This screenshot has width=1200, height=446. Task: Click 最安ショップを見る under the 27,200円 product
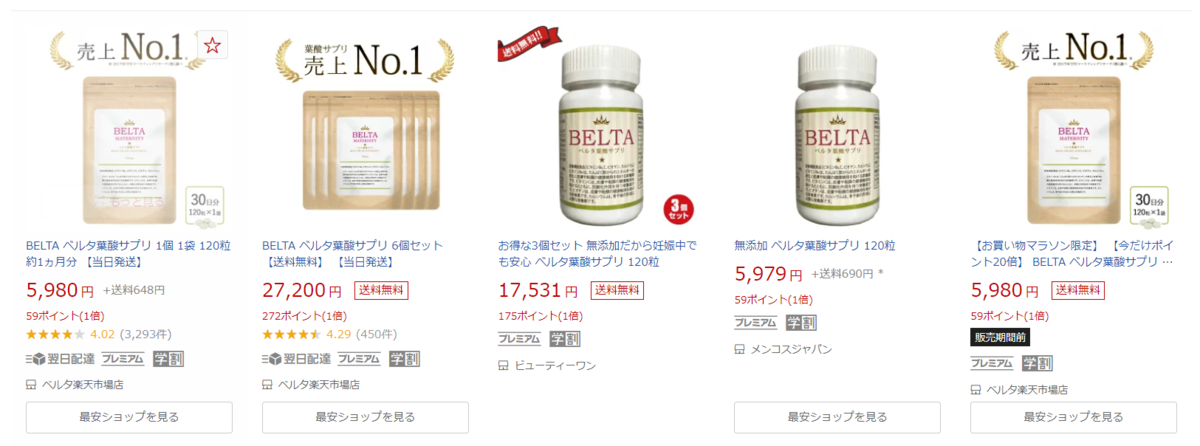365,417
